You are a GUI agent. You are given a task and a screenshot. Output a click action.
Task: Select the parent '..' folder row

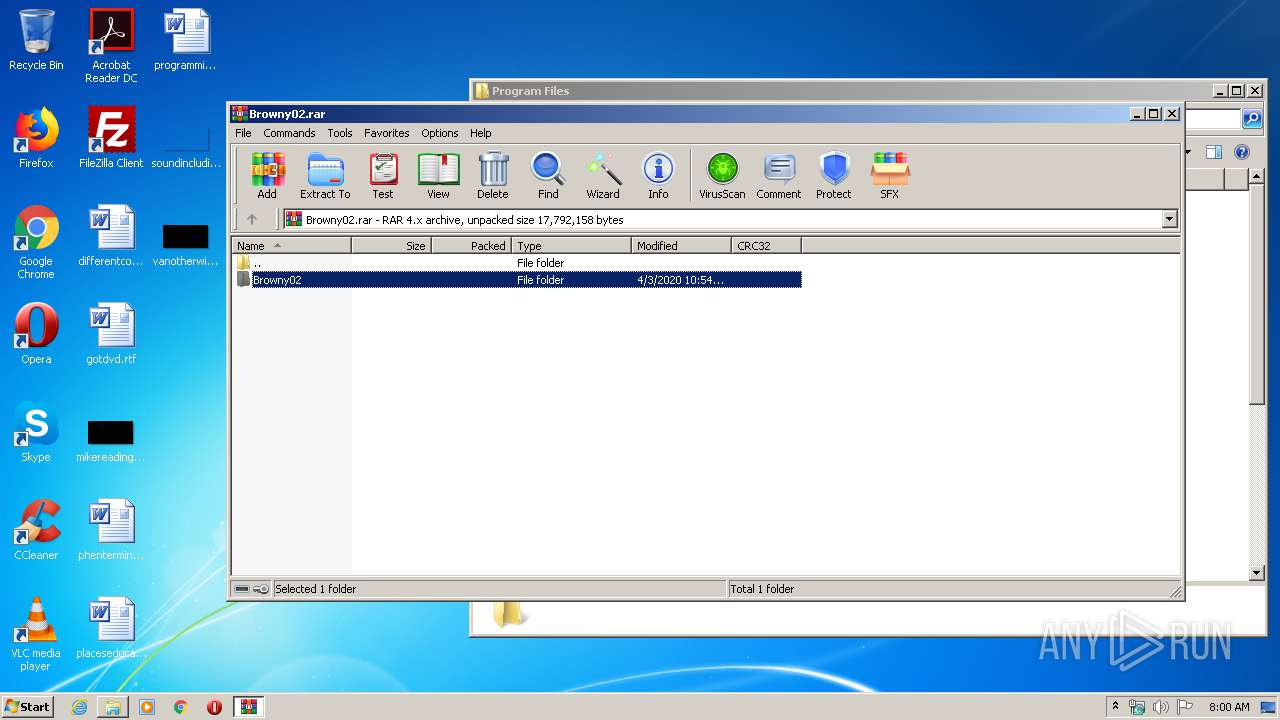[517, 263]
